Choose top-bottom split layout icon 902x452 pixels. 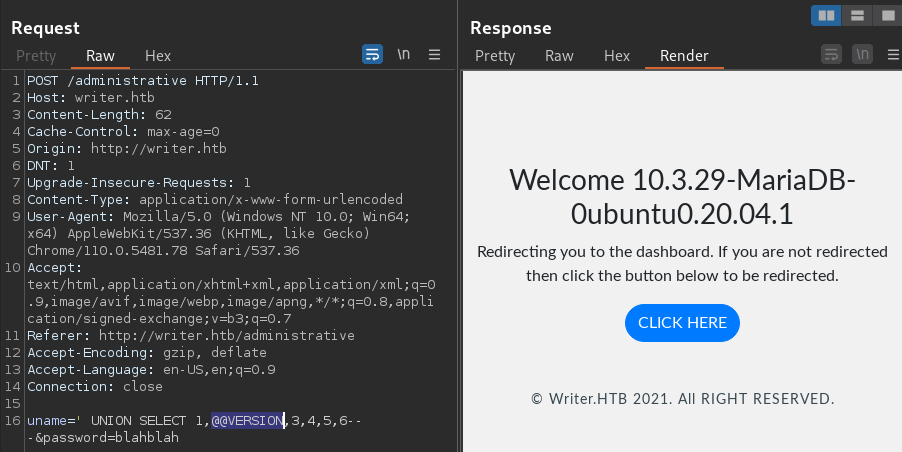tap(857, 16)
